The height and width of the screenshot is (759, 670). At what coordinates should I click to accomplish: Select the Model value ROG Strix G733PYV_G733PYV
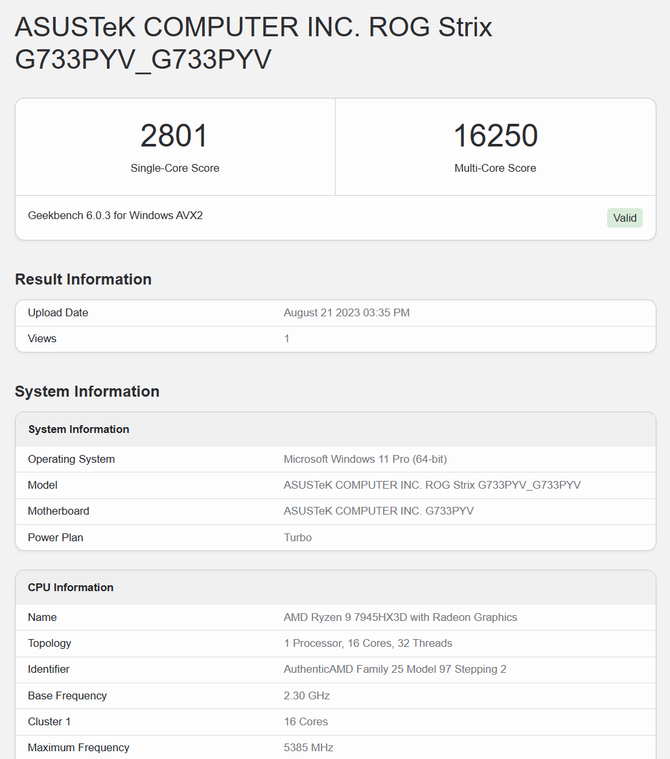pyautogui.click(x=432, y=485)
